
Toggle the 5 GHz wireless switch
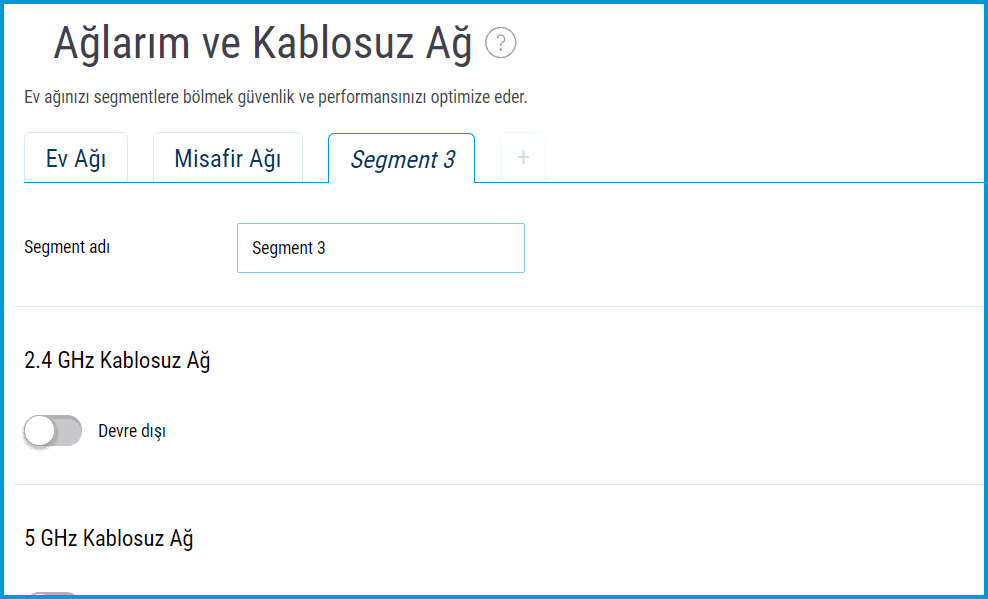click(53, 595)
